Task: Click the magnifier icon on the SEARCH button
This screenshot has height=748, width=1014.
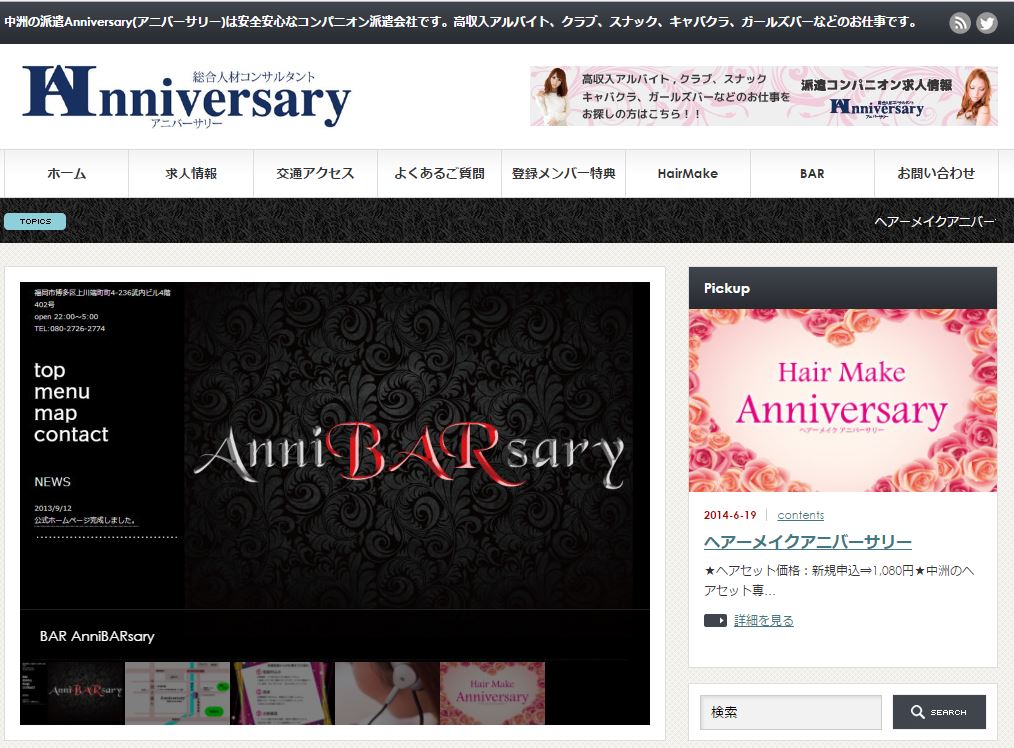Action: point(917,712)
